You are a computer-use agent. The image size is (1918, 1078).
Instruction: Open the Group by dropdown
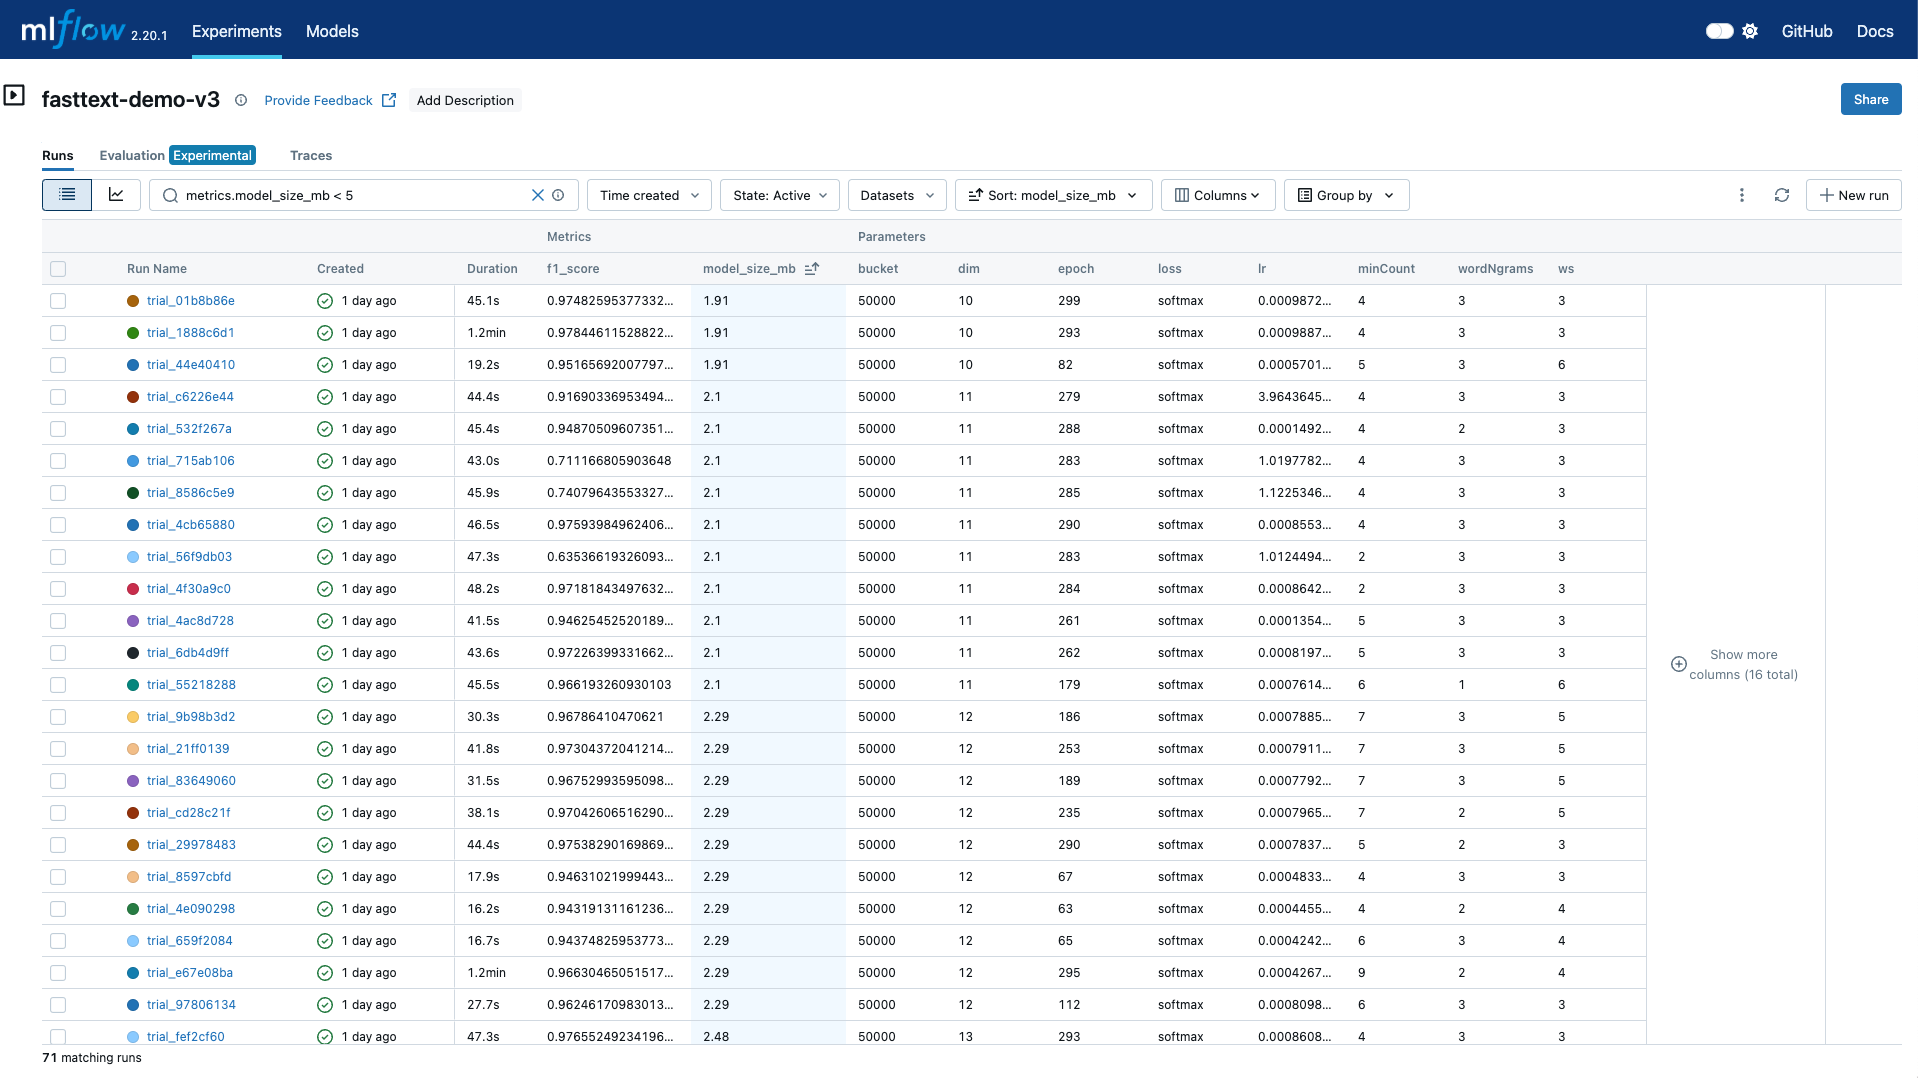tap(1346, 195)
